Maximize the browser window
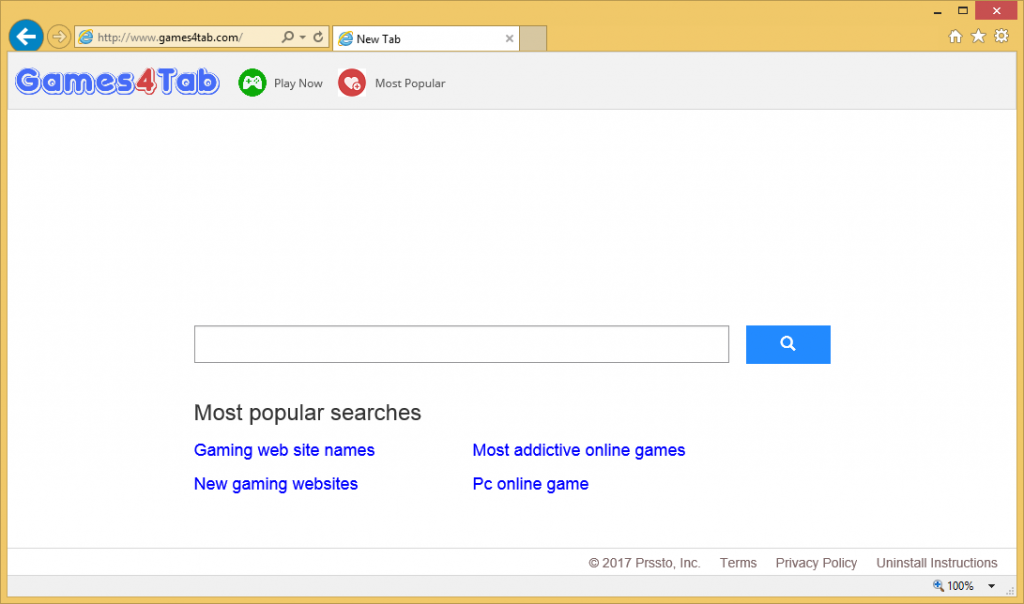The image size is (1024, 604). tap(963, 10)
